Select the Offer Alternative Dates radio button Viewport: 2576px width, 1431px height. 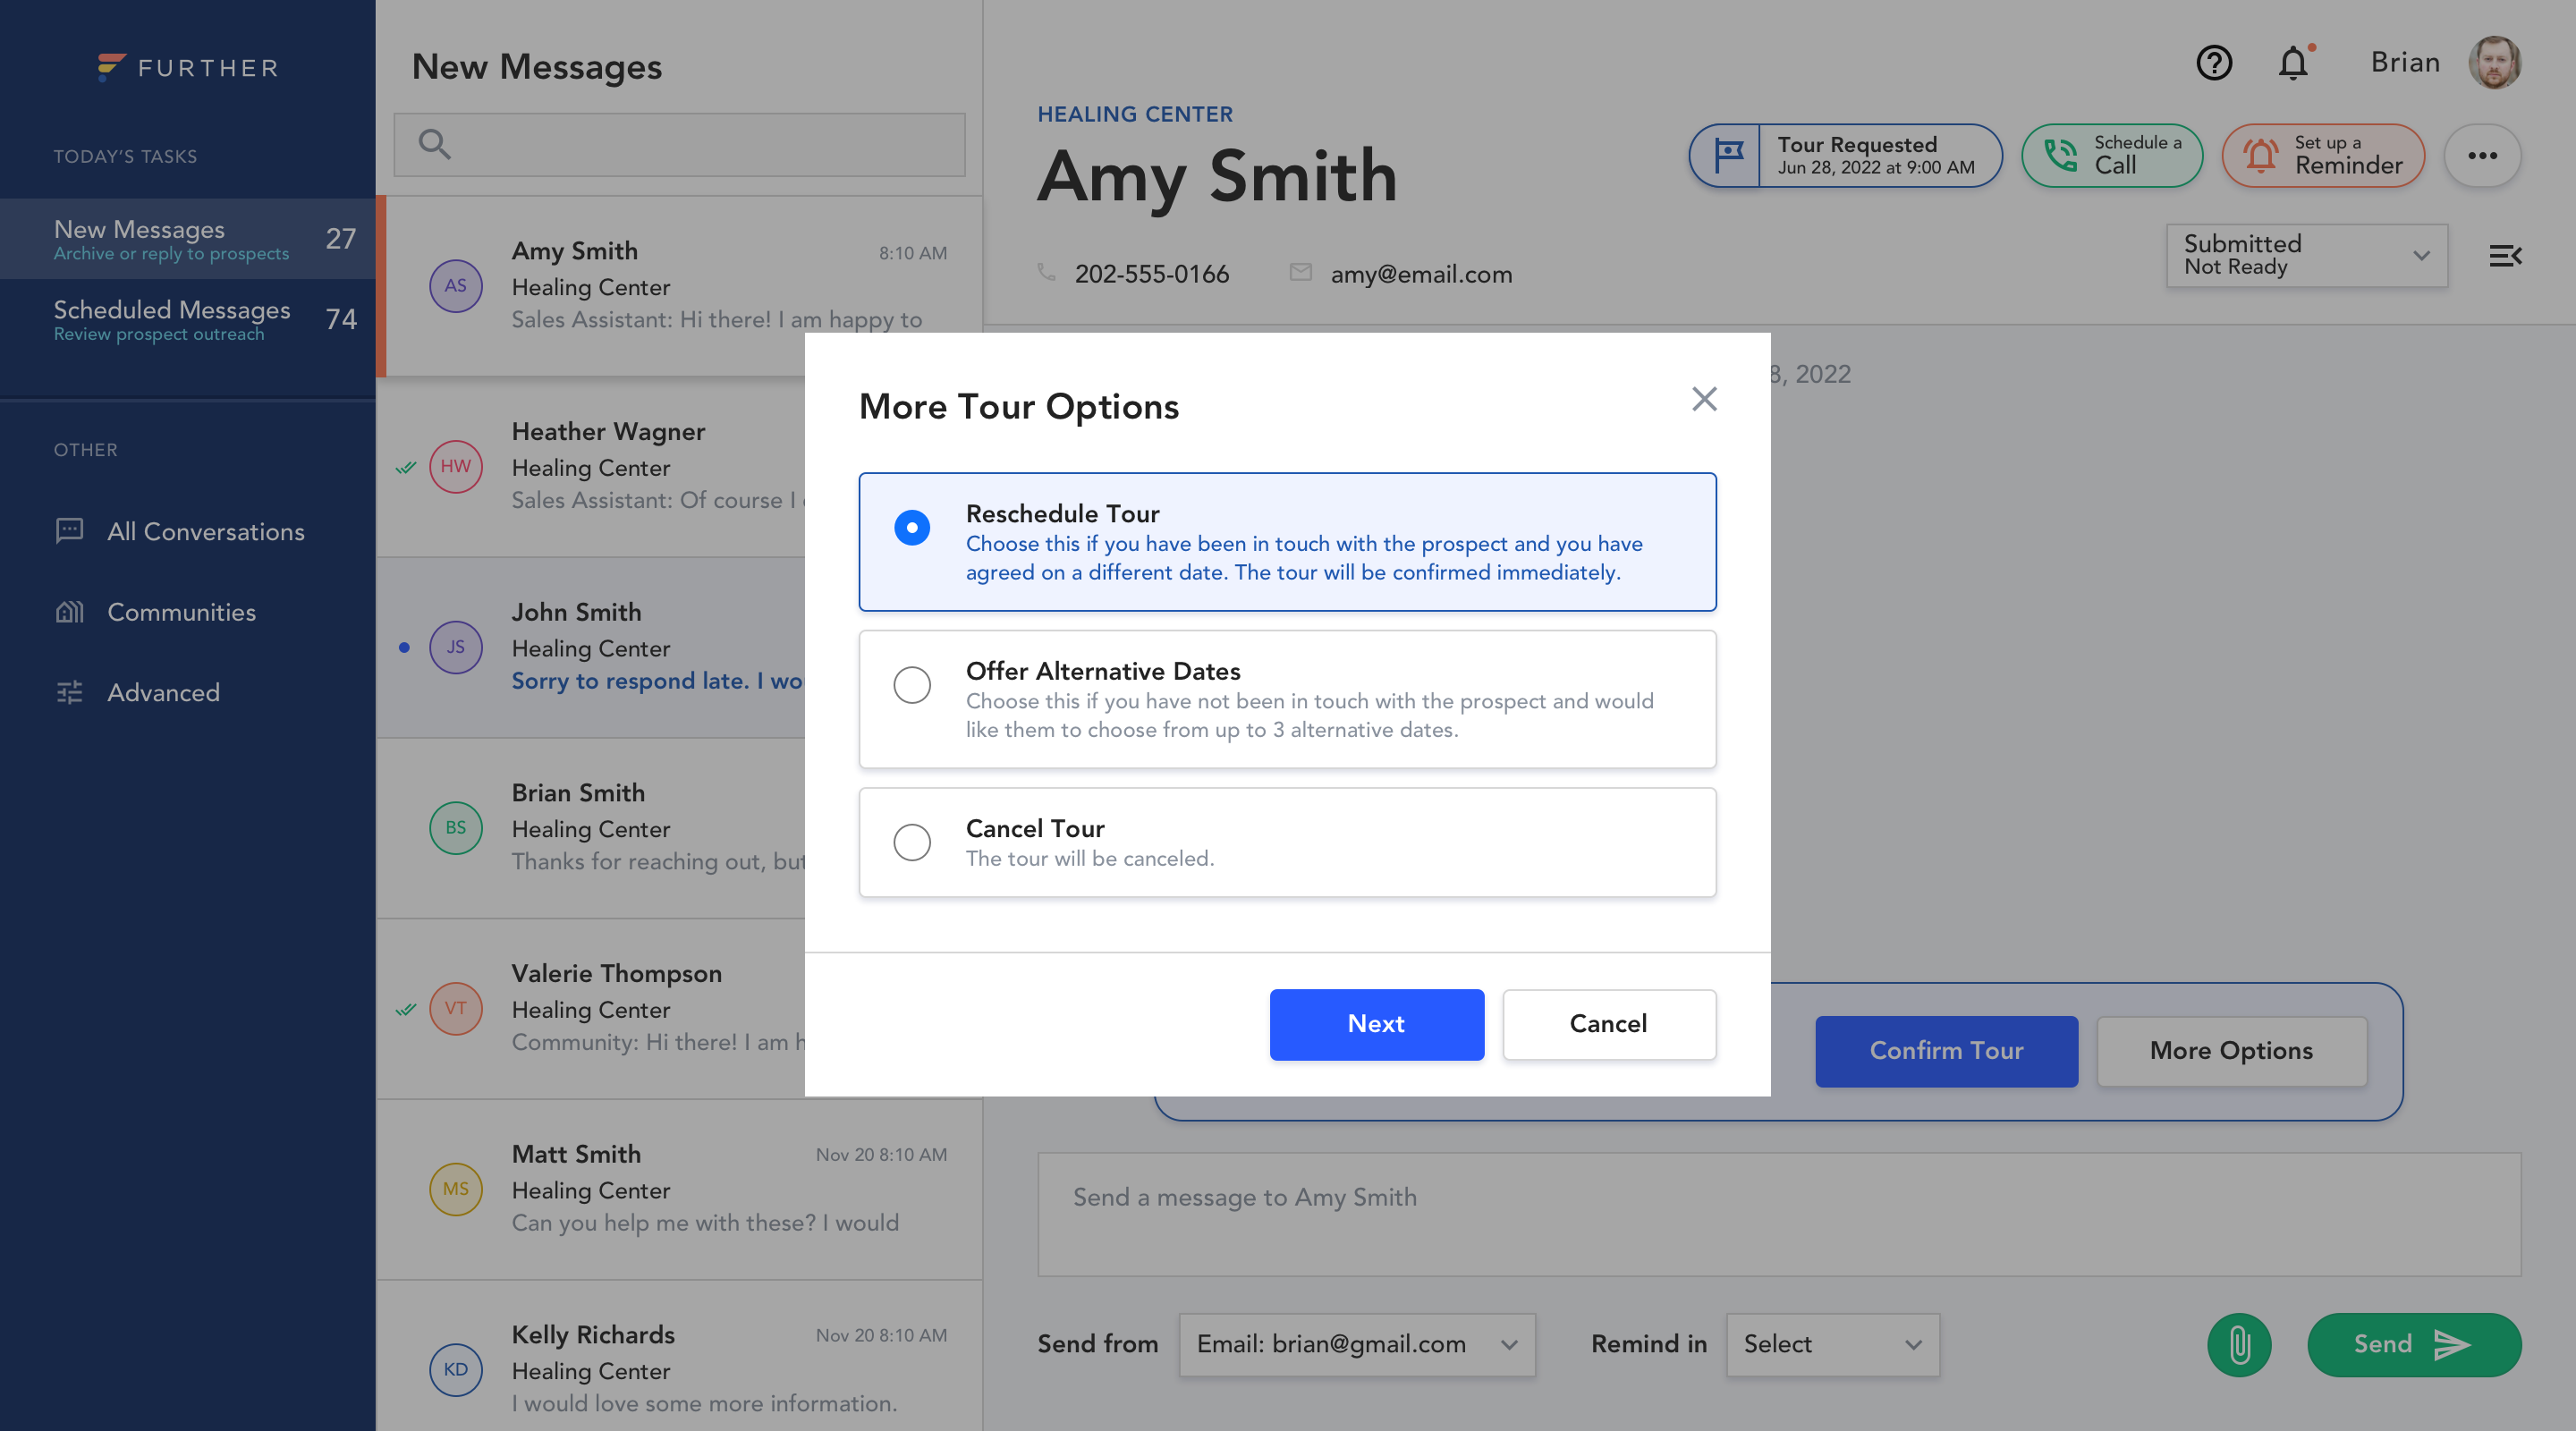pos(911,685)
